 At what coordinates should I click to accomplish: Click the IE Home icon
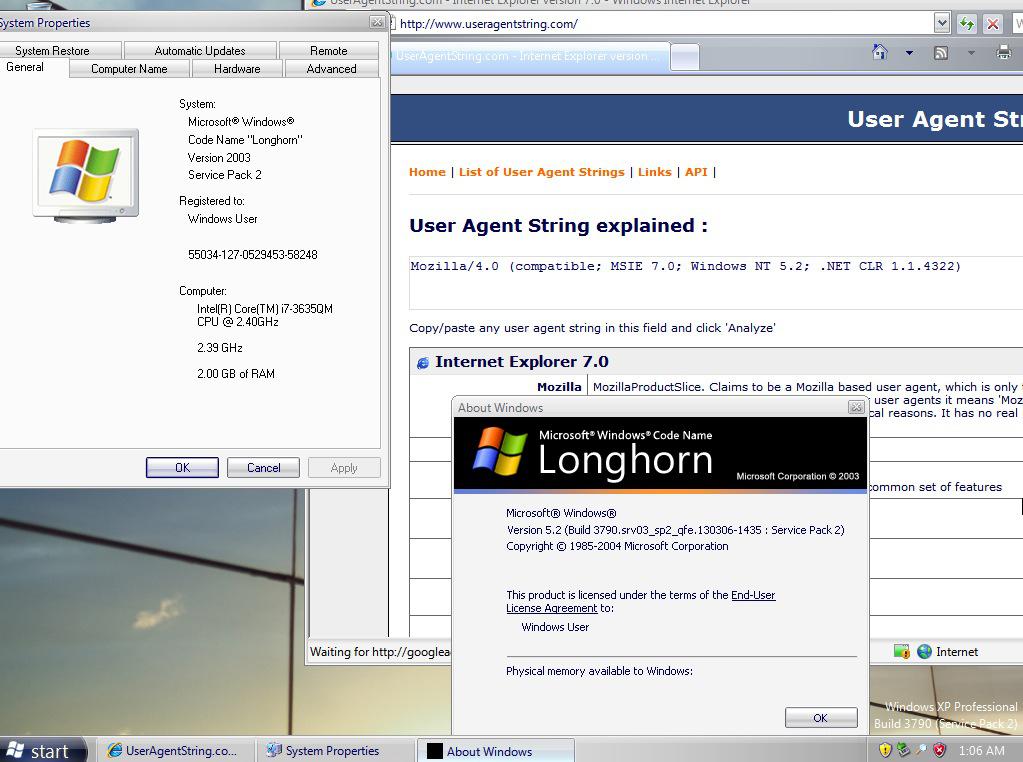880,52
